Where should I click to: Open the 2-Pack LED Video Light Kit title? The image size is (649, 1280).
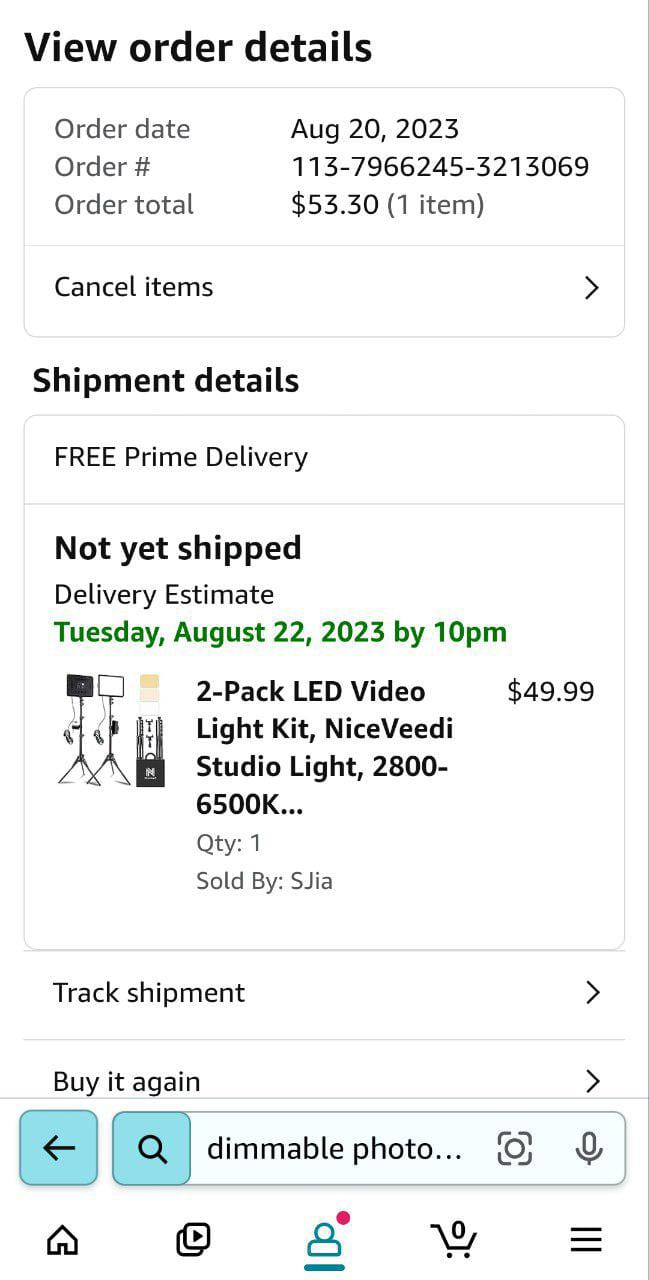[x=325, y=748]
